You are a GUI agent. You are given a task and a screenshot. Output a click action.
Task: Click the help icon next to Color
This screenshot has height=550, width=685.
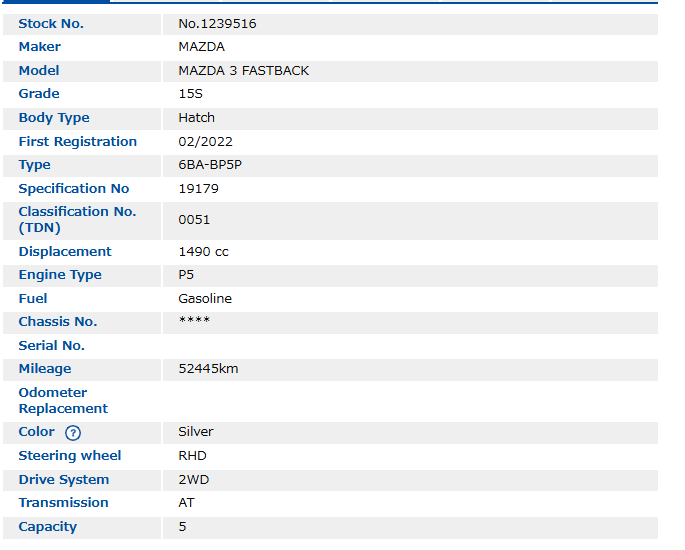[x=72, y=433]
